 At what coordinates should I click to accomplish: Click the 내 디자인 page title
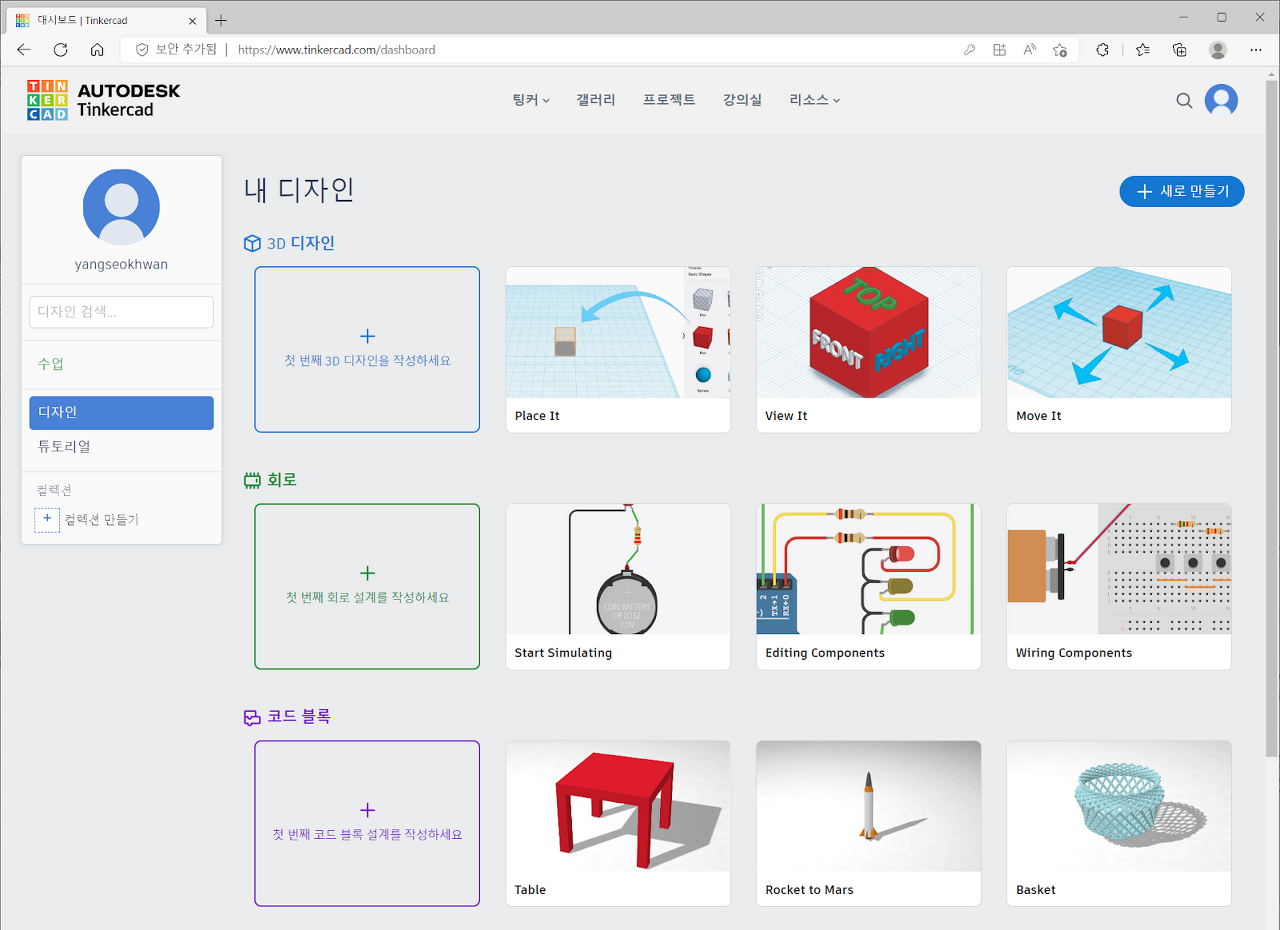tap(299, 189)
